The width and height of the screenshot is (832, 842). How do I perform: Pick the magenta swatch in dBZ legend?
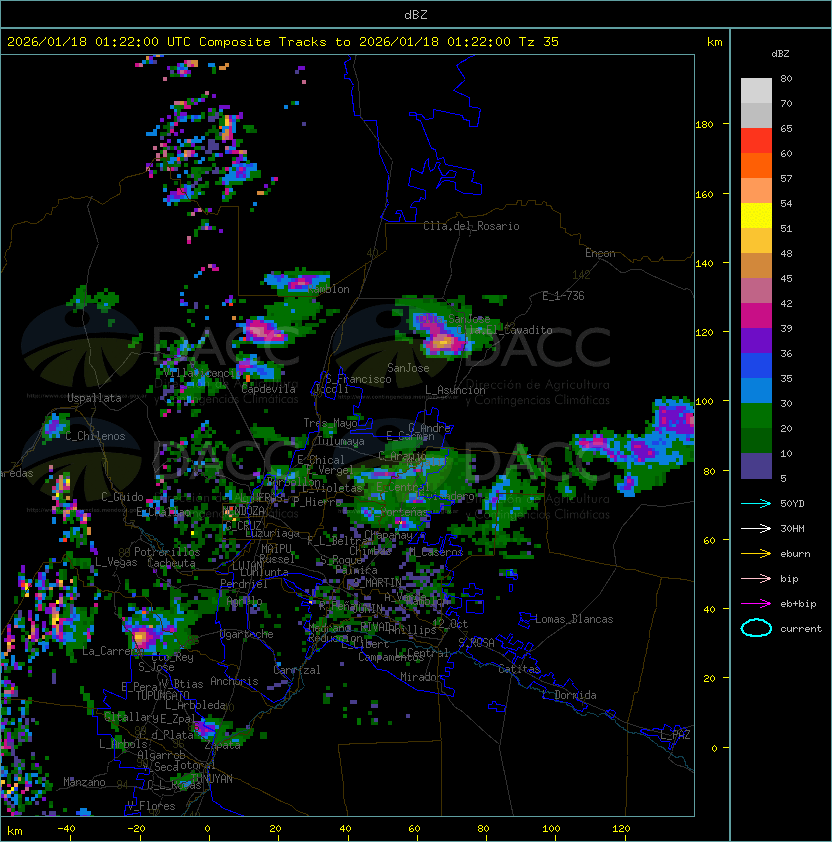(756, 316)
